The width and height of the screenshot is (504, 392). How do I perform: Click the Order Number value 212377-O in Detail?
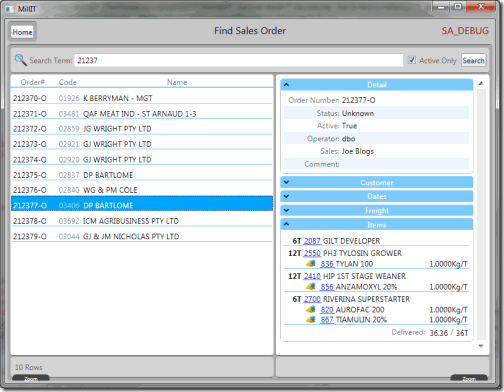(359, 100)
